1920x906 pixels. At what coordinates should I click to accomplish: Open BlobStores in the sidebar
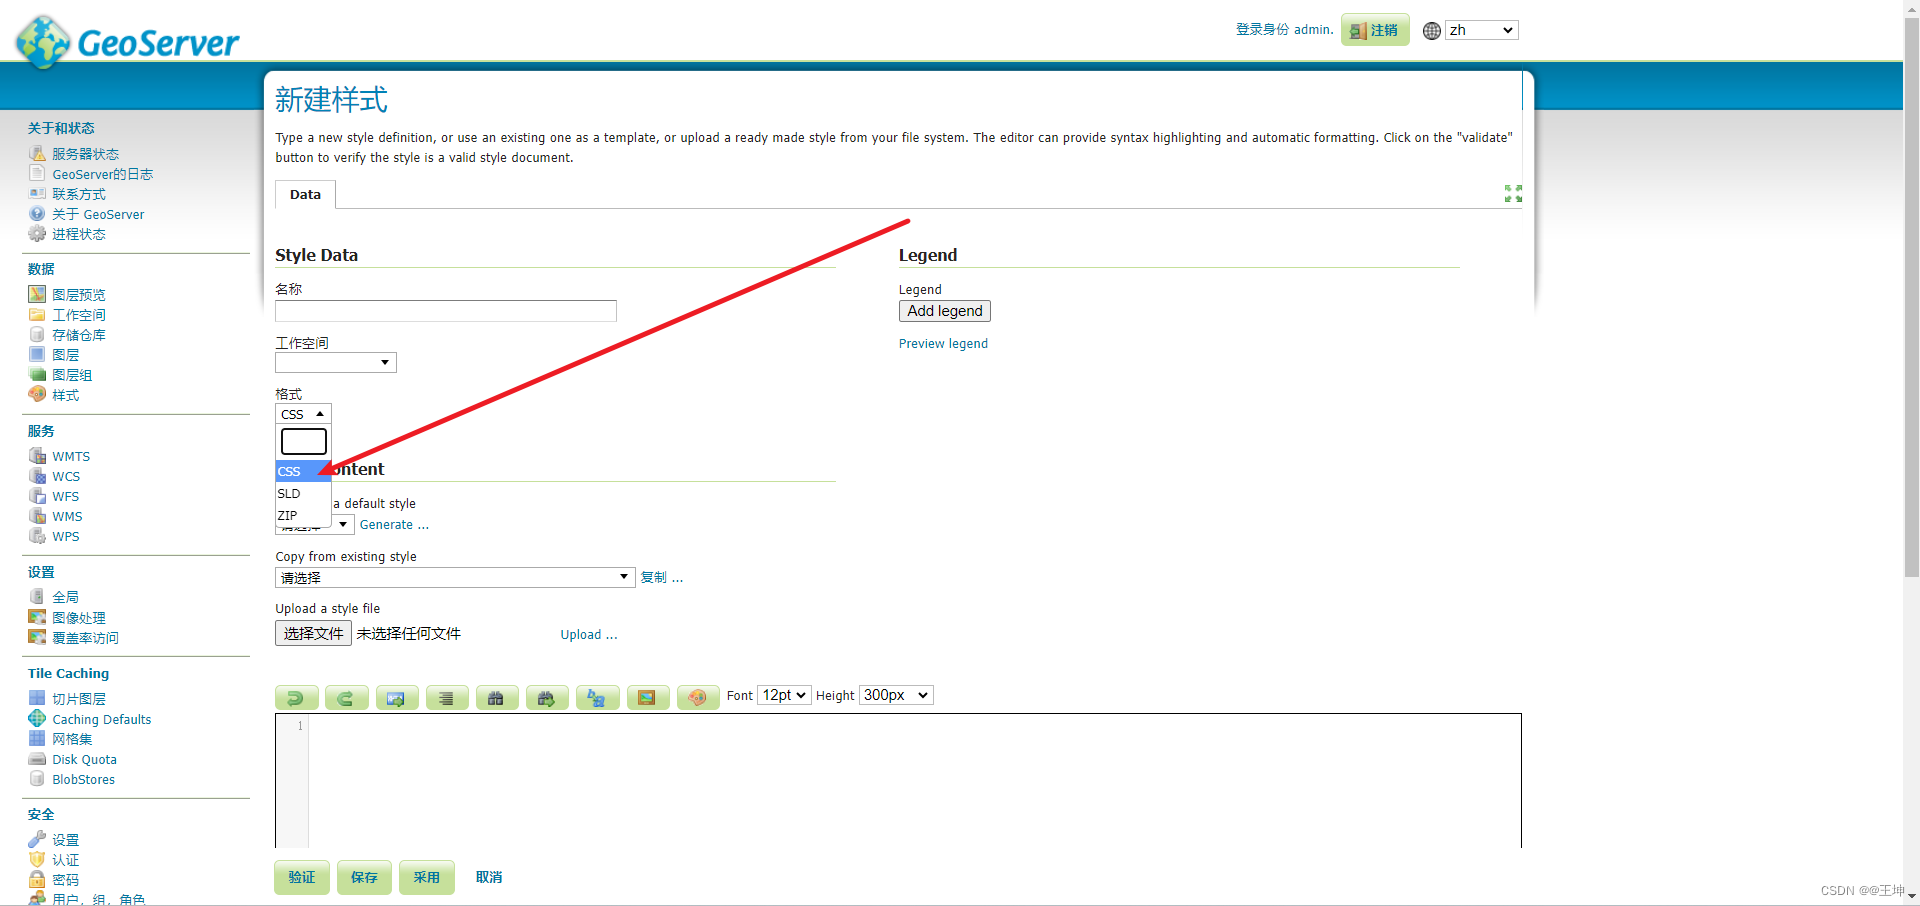click(83, 779)
